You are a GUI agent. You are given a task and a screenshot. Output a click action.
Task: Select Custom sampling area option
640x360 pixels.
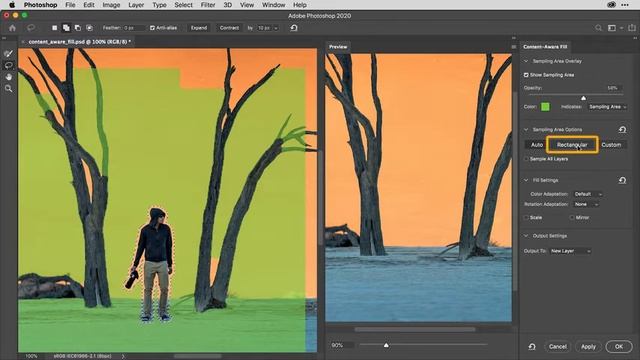(611, 145)
